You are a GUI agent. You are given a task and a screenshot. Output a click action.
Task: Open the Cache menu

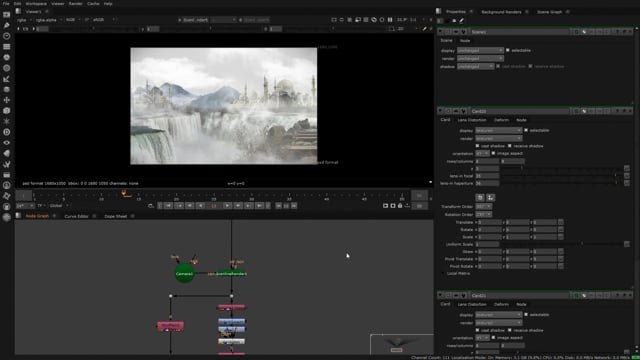point(93,3)
